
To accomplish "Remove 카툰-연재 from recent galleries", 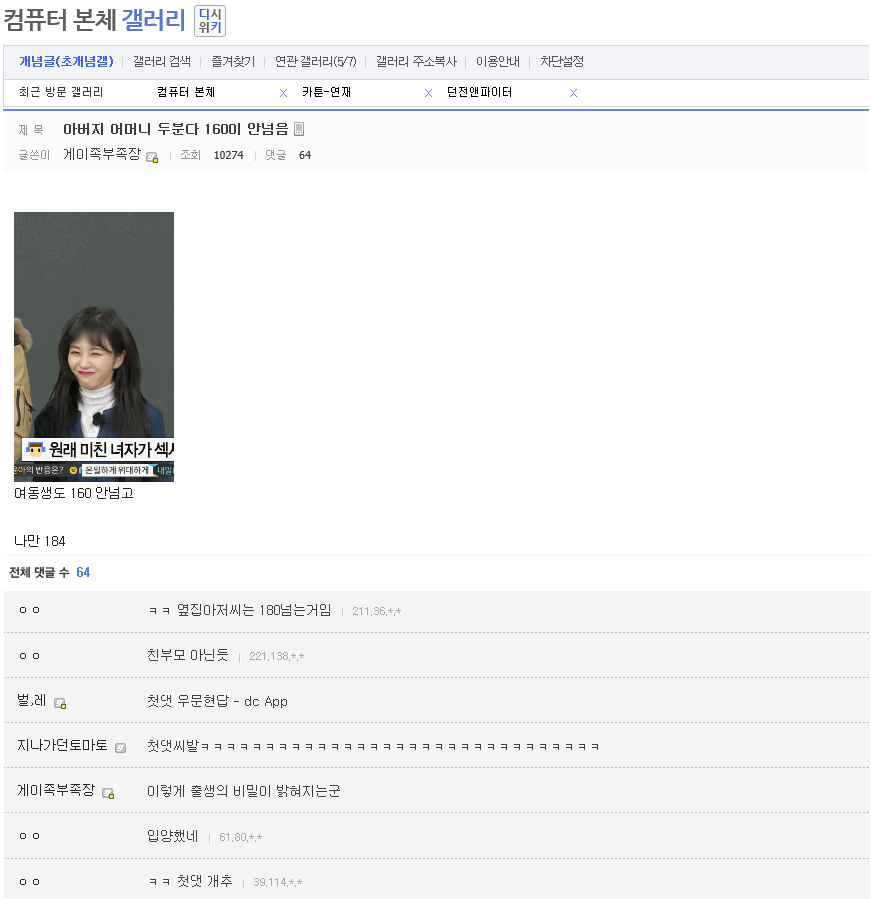I will point(428,93).
